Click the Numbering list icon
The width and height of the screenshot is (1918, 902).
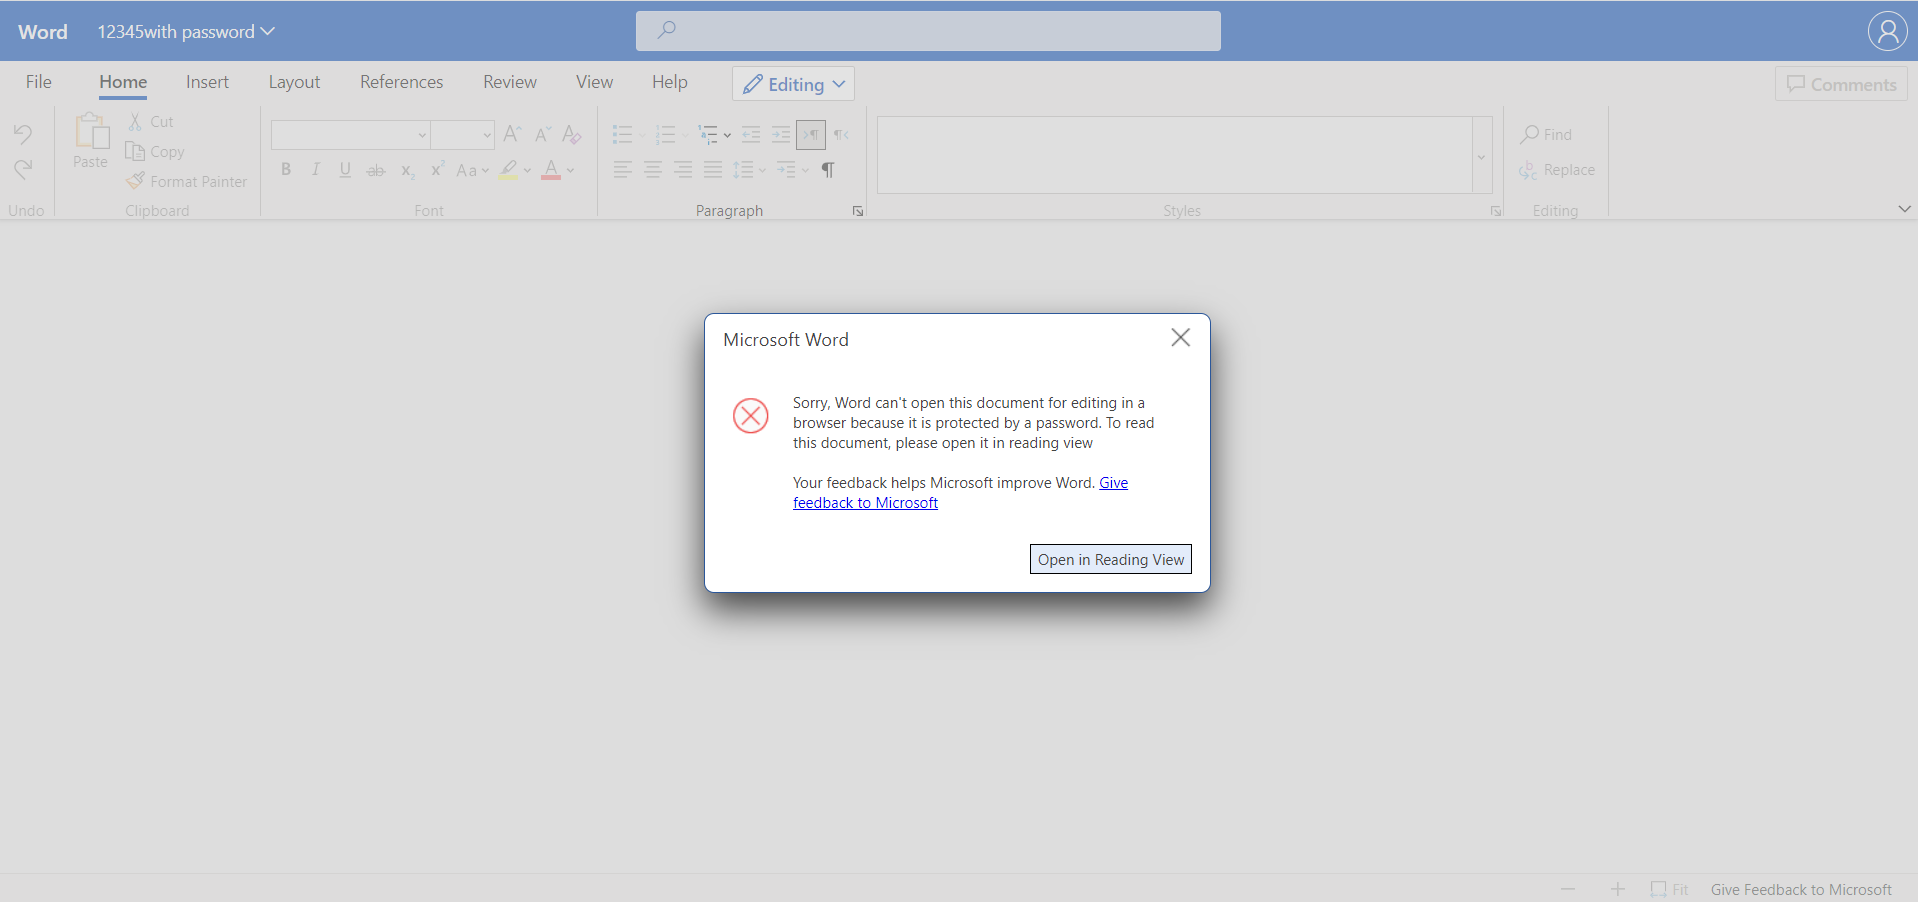click(x=665, y=134)
